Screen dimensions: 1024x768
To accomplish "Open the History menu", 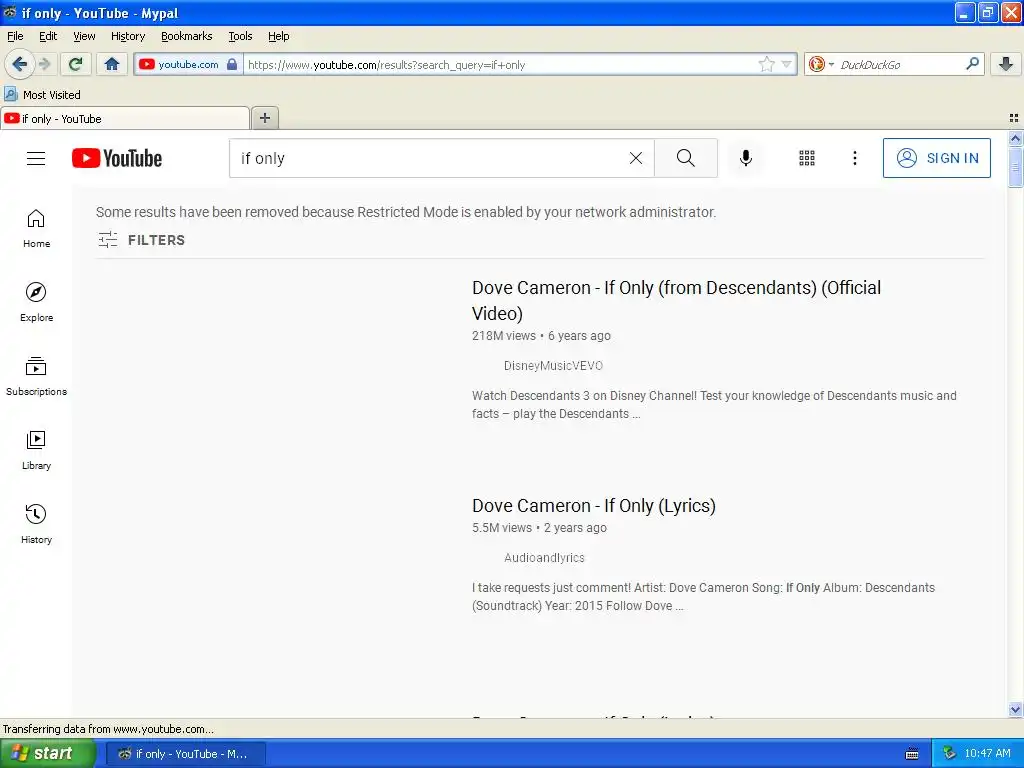I will click(x=127, y=36).
